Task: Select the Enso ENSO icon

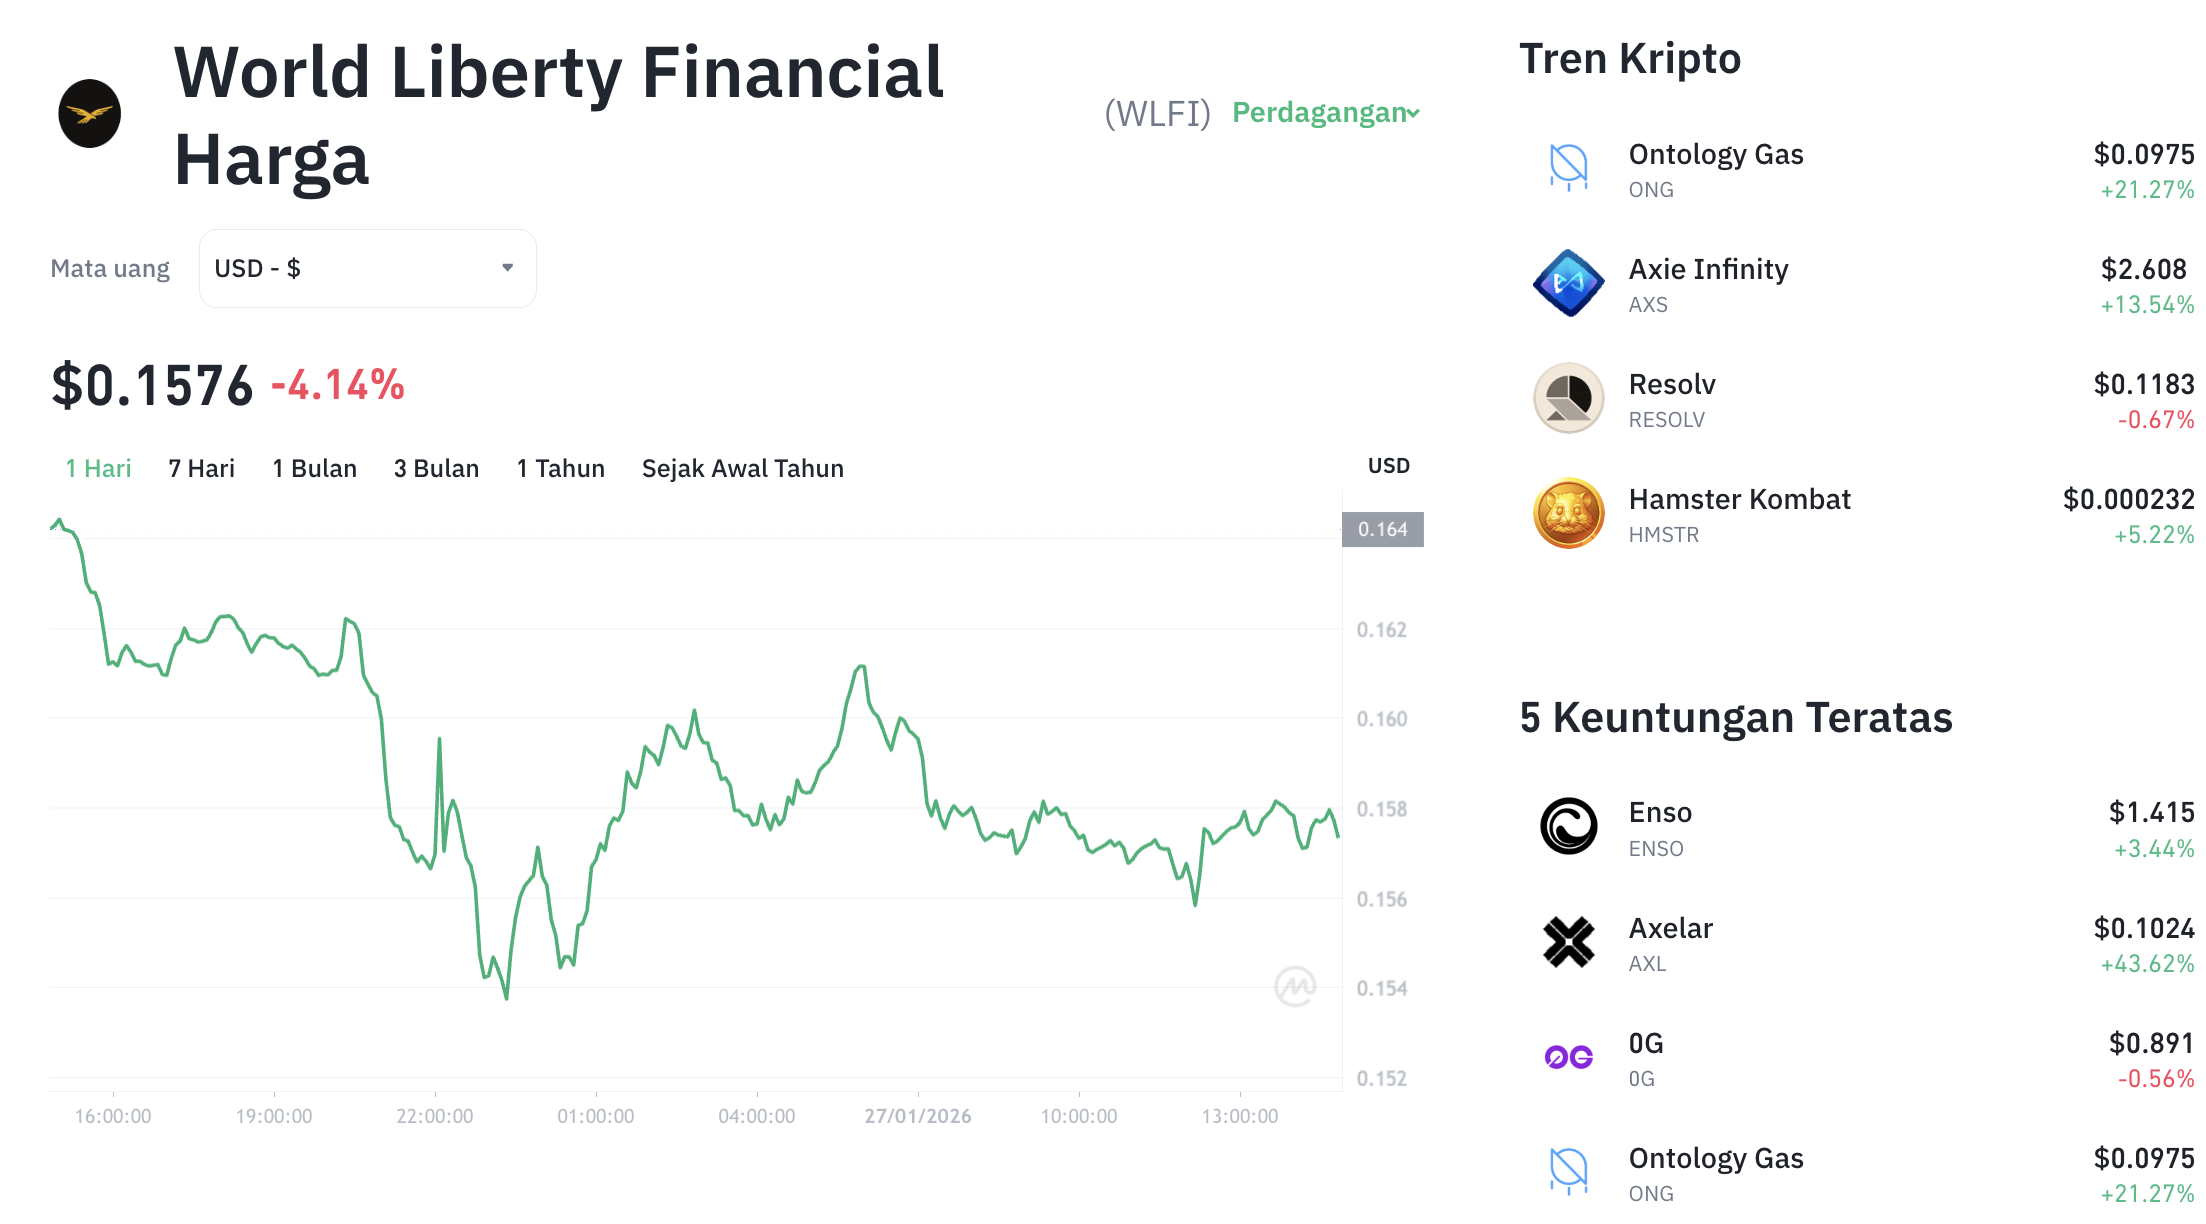Action: [1568, 826]
